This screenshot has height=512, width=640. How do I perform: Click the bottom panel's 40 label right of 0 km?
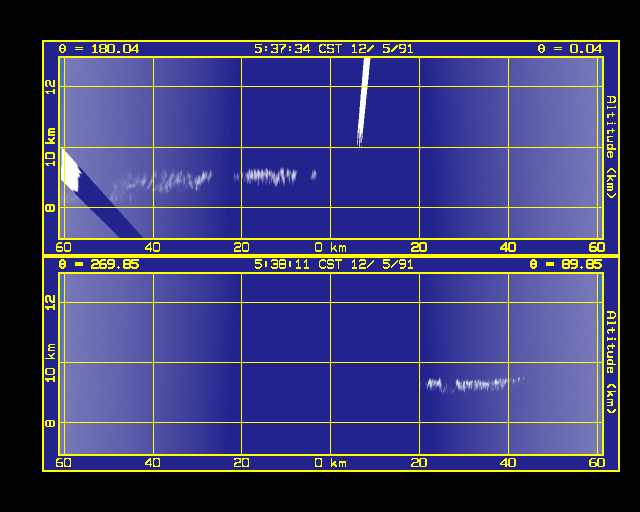pos(508,463)
